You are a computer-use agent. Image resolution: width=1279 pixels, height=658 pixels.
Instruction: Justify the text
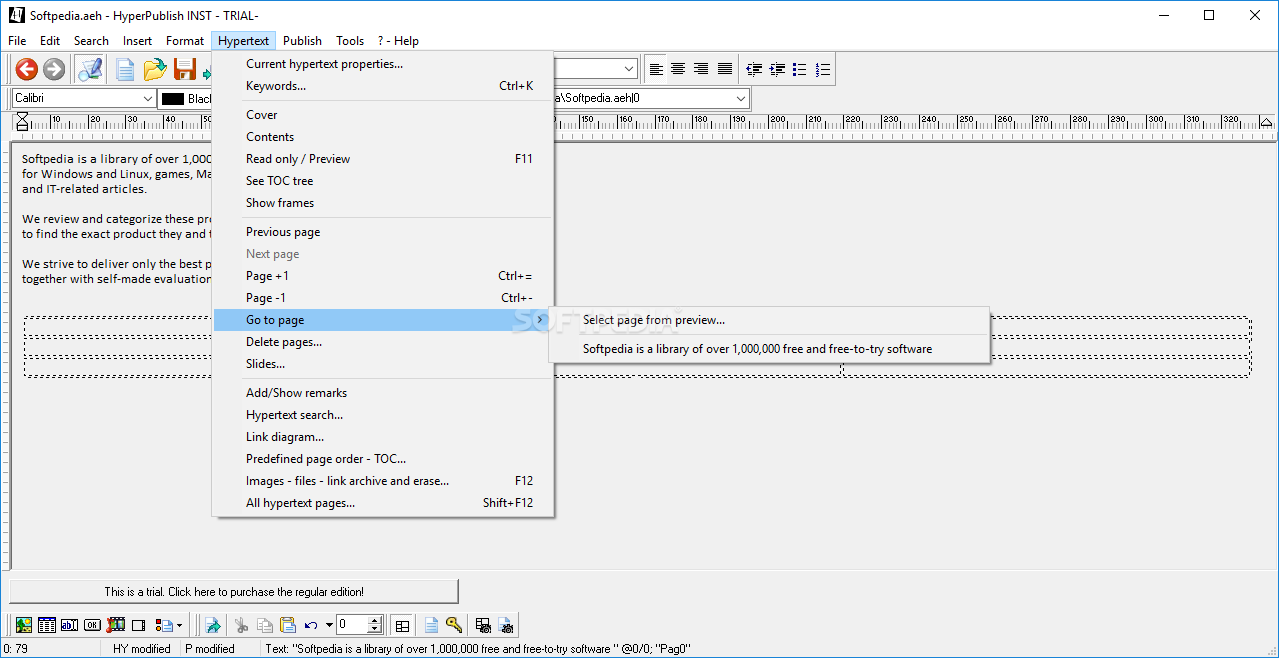(x=724, y=69)
